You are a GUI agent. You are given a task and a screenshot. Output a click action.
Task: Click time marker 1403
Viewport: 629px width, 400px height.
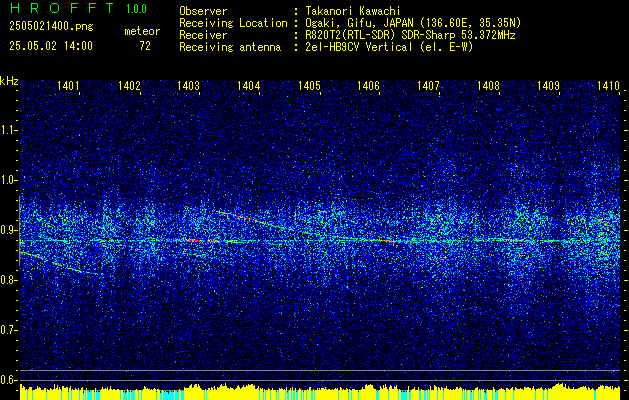pyautogui.click(x=189, y=85)
